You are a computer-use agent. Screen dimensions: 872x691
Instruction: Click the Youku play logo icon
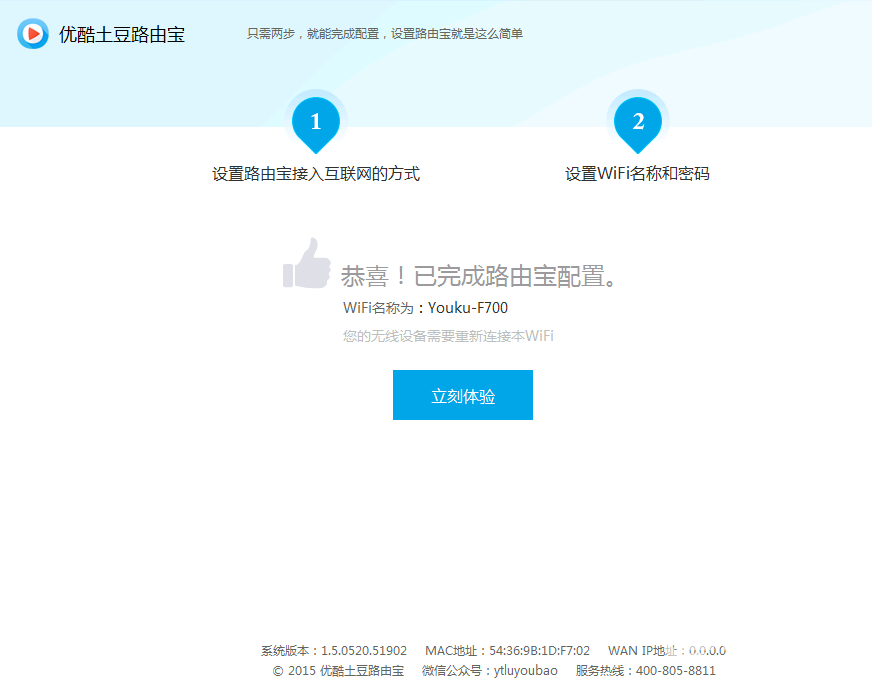click(33, 34)
